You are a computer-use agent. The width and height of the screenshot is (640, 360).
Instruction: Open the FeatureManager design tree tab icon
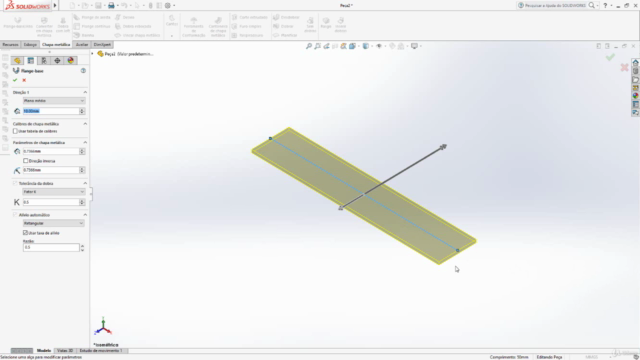(17, 60)
